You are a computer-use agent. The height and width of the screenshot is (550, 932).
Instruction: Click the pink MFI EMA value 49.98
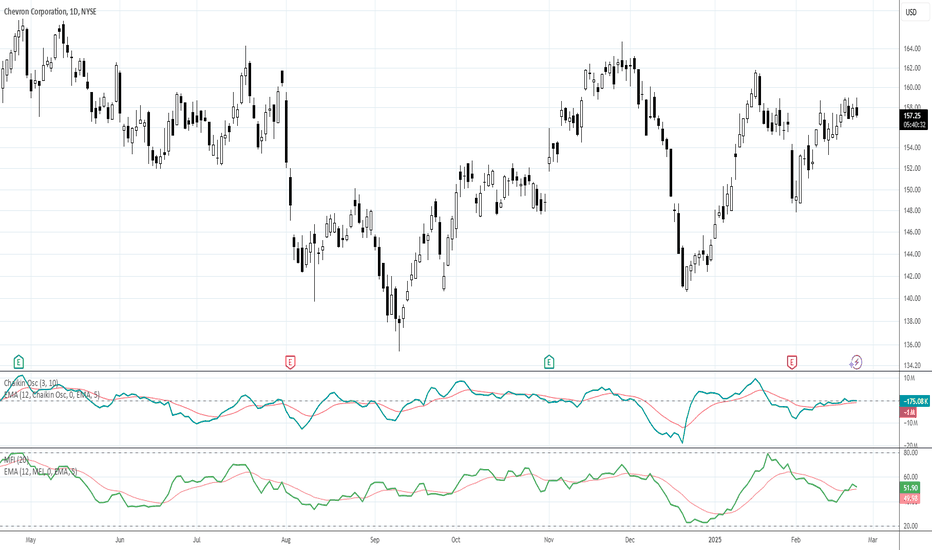coord(911,498)
